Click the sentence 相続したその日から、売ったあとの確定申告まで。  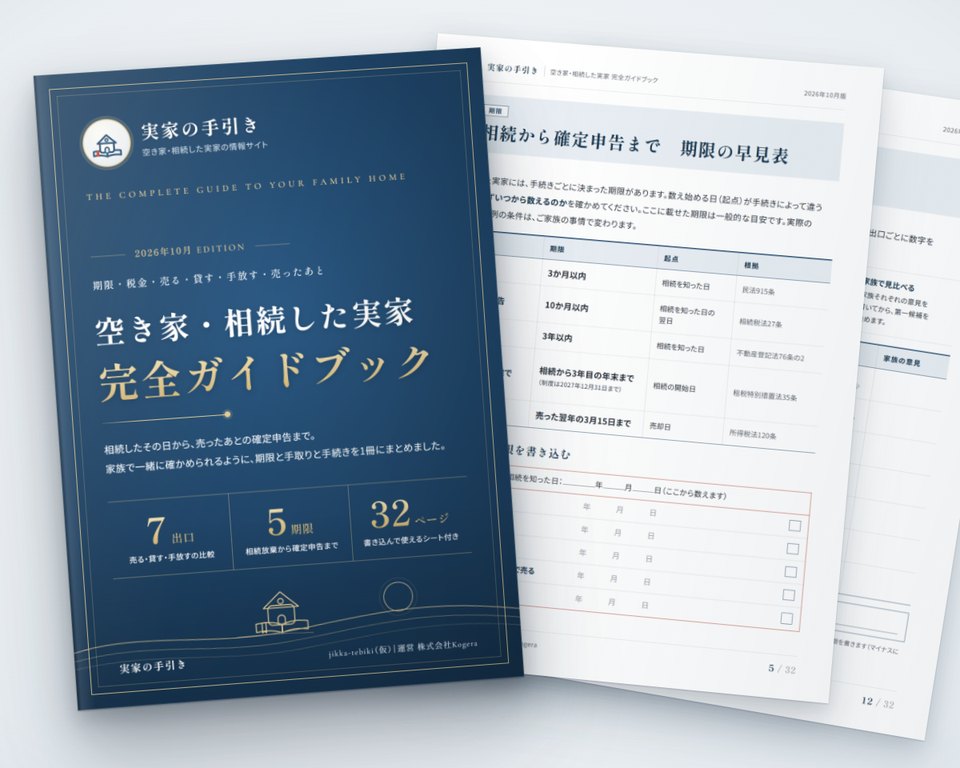(x=209, y=443)
